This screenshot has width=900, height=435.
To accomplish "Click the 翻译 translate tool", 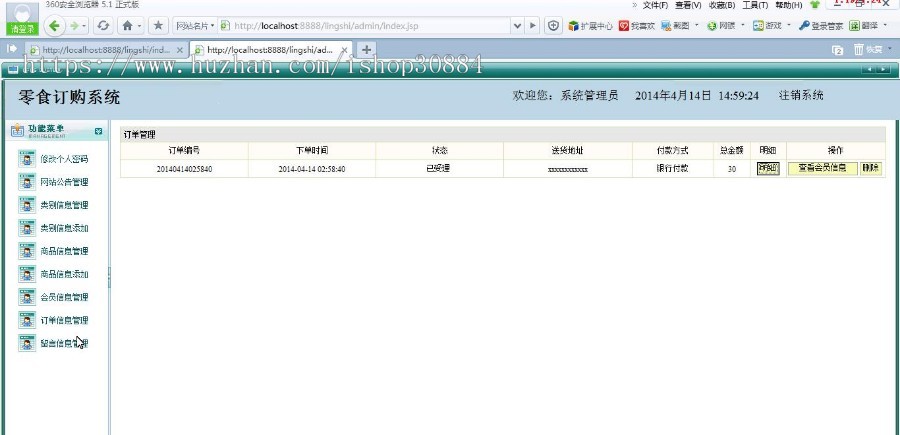I will [864, 26].
